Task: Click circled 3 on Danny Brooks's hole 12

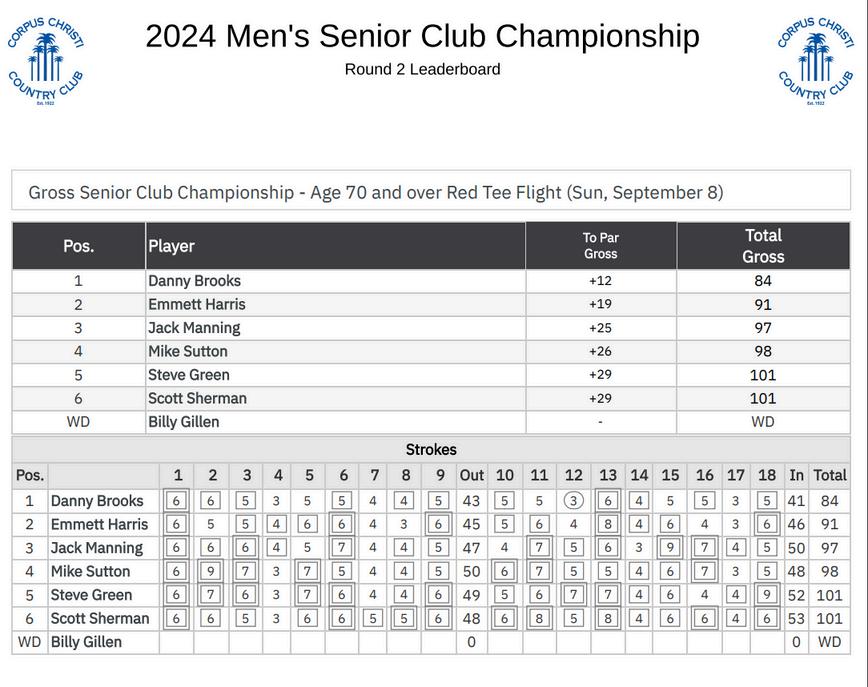Action: [x=573, y=501]
